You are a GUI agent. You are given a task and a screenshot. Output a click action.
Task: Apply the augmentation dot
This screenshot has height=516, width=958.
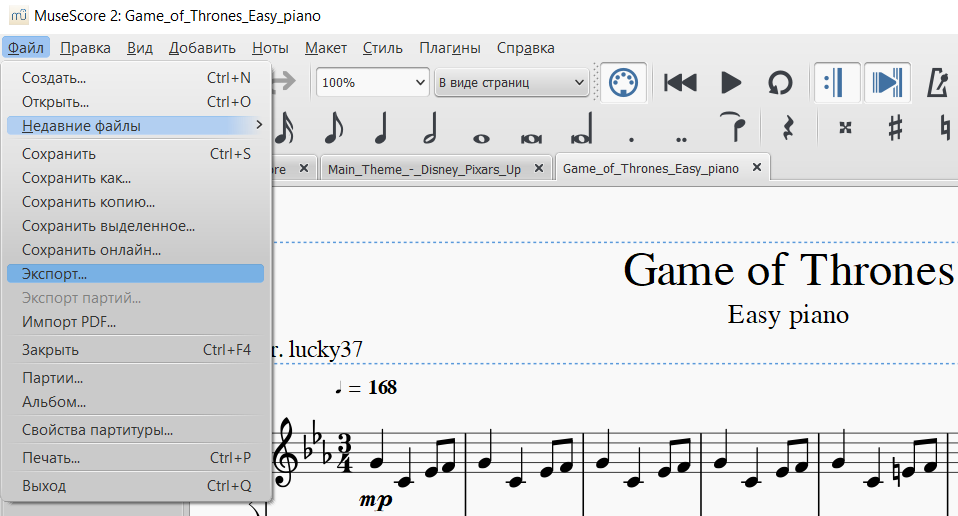[631, 139]
